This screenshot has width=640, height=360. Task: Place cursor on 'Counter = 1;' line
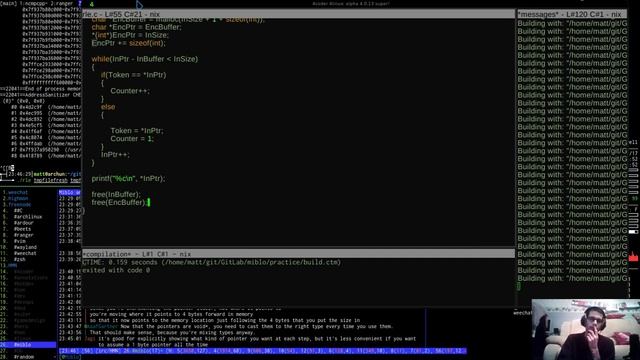[x=132, y=139]
